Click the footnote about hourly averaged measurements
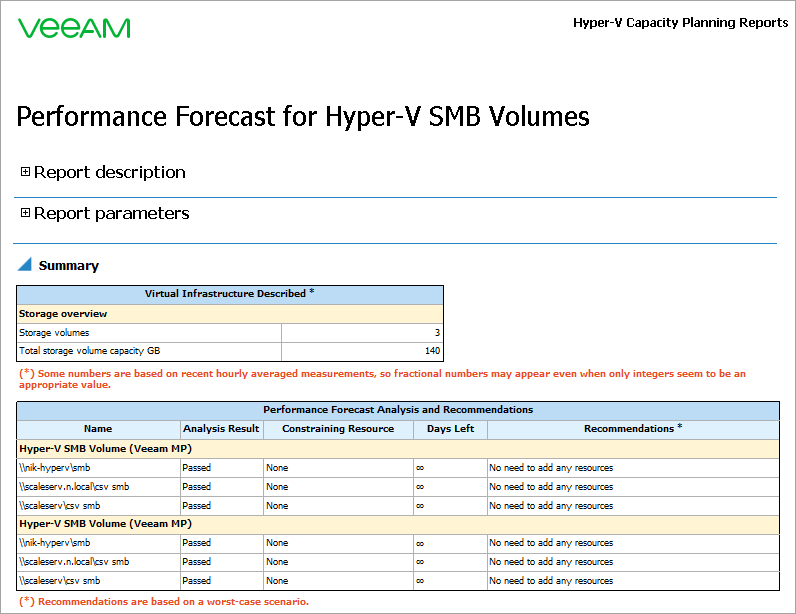This screenshot has height=614, width=796. click(x=382, y=379)
